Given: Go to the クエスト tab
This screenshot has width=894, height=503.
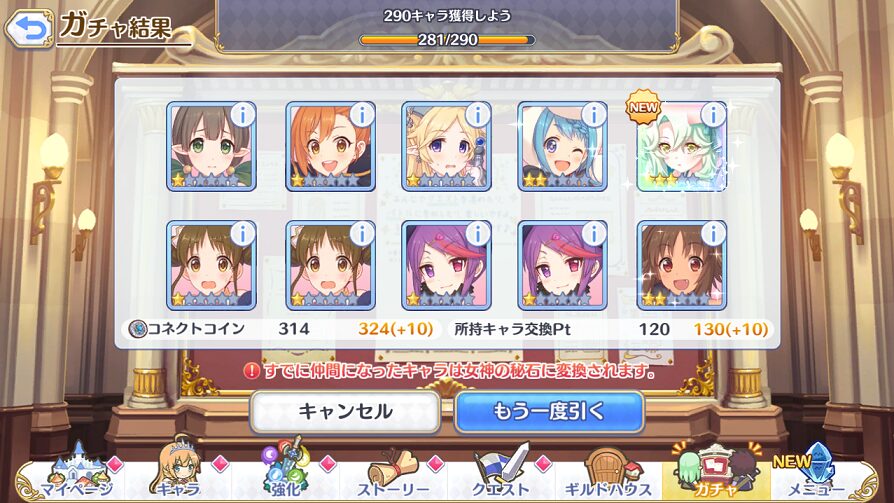Looking at the screenshot, I should [x=501, y=471].
